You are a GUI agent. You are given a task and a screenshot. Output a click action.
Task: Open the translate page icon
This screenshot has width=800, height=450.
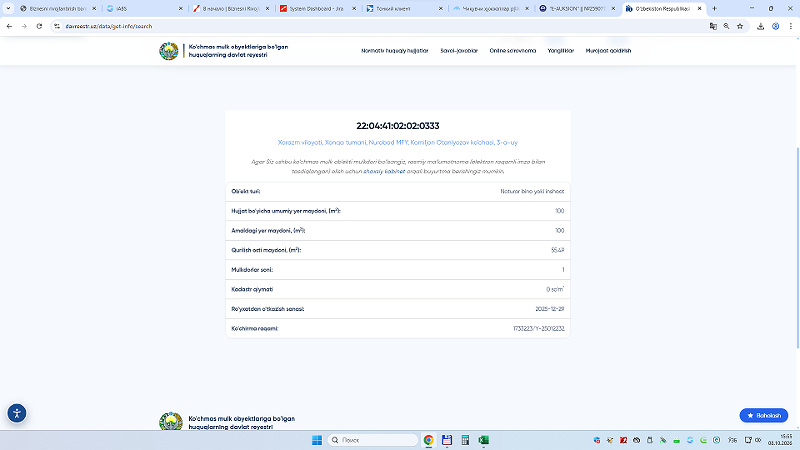[713, 26]
